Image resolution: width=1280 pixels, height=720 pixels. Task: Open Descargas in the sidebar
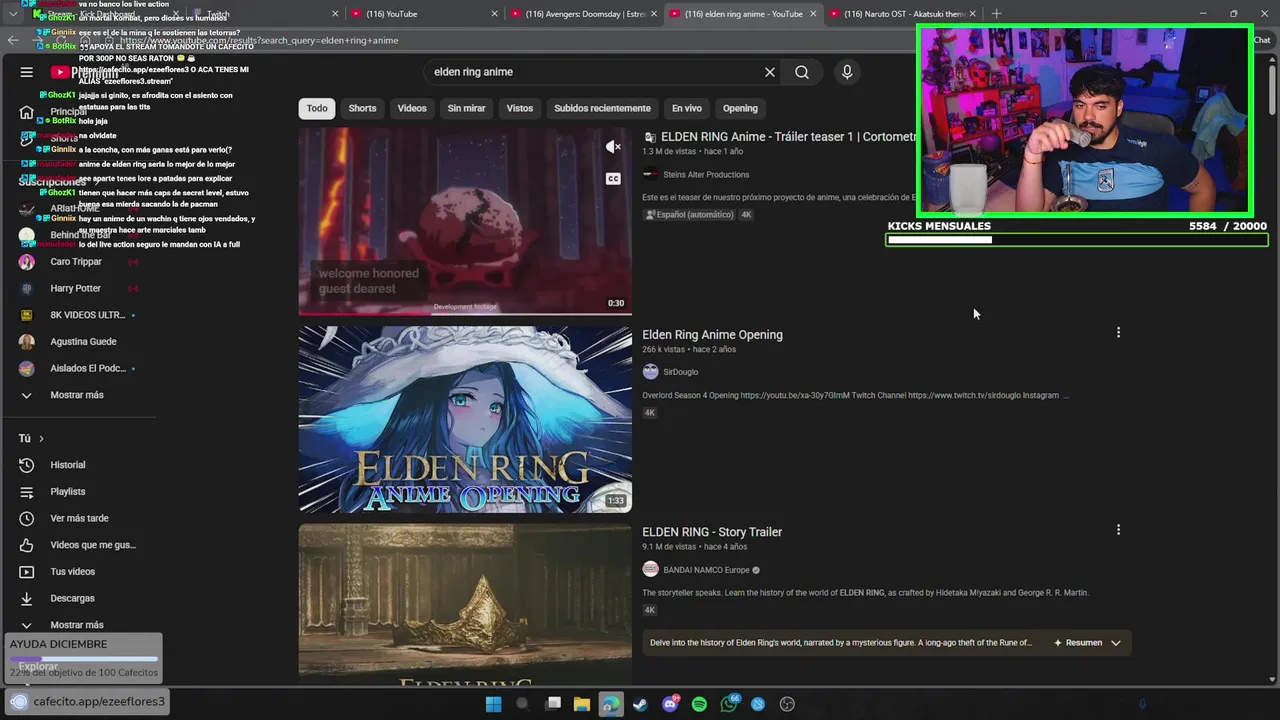(72, 598)
